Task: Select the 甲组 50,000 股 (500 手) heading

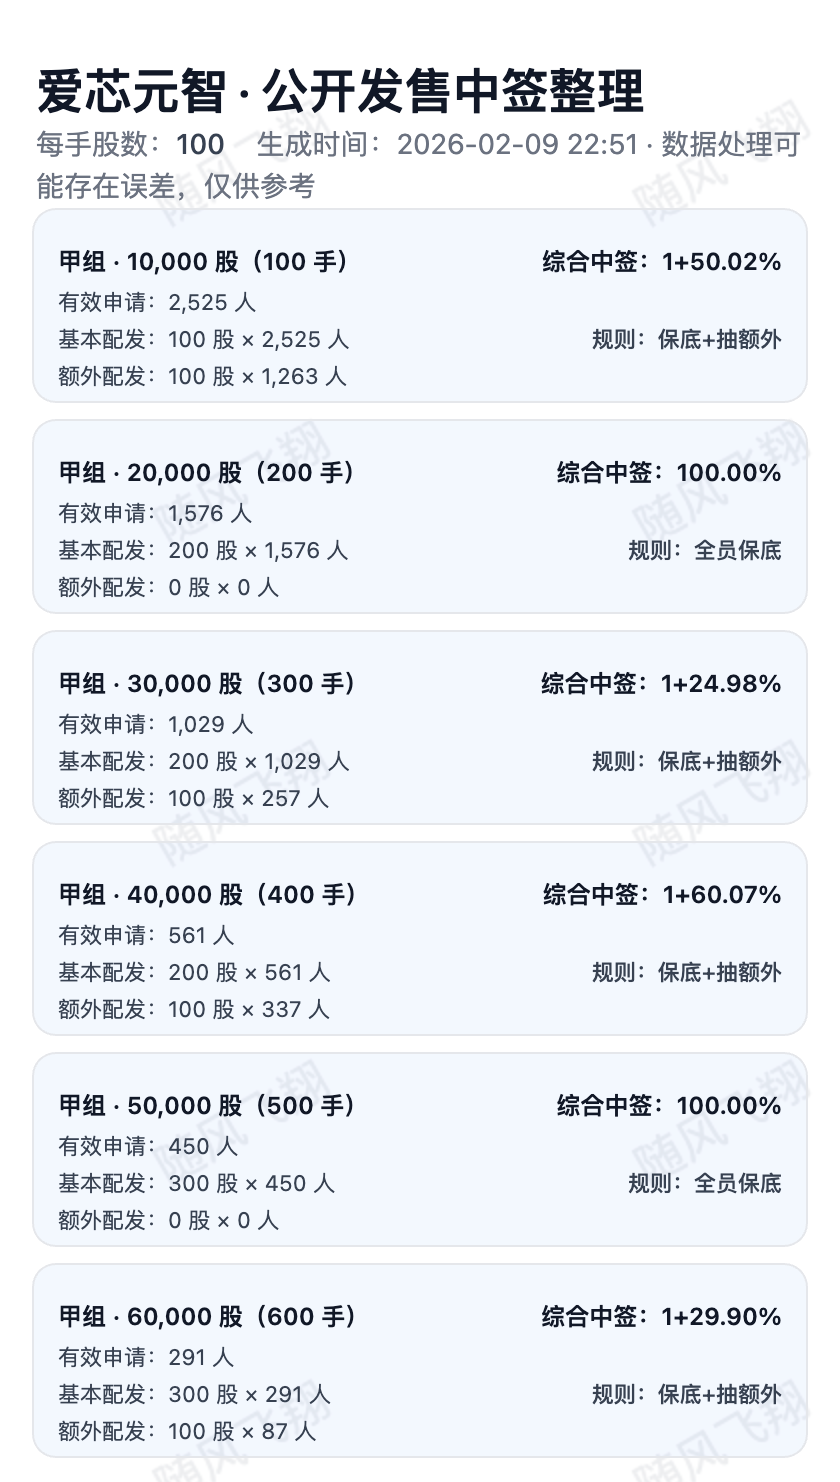Action: pos(207,1106)
